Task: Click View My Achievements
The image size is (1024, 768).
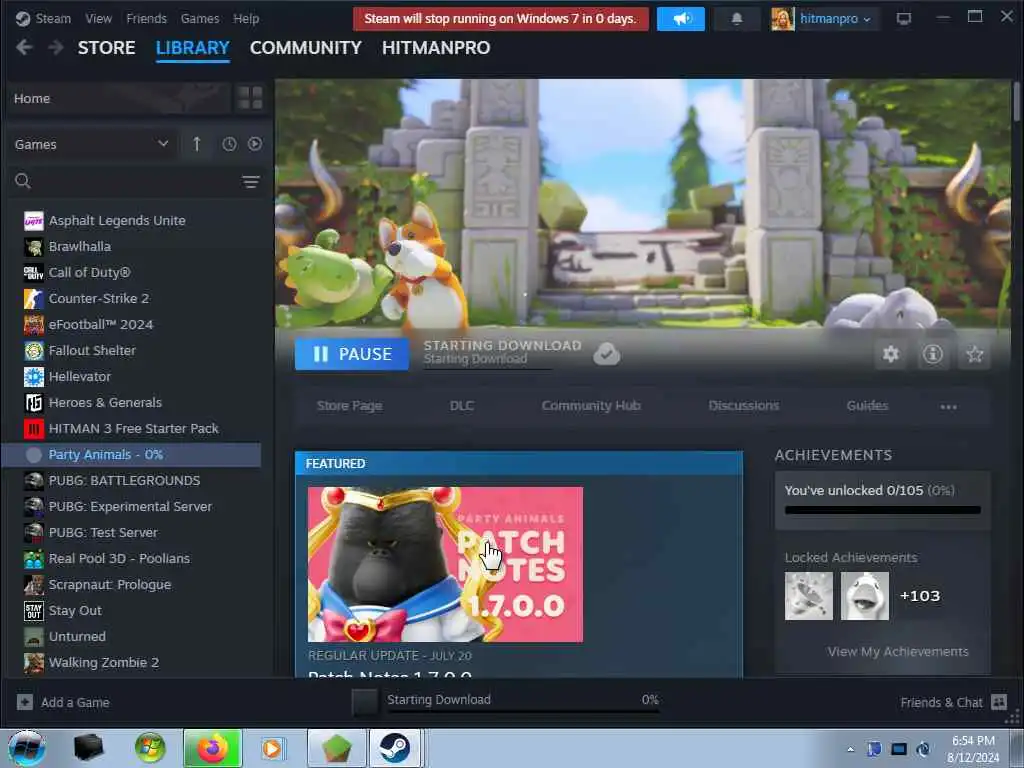Action: click(x=898, y=652)
